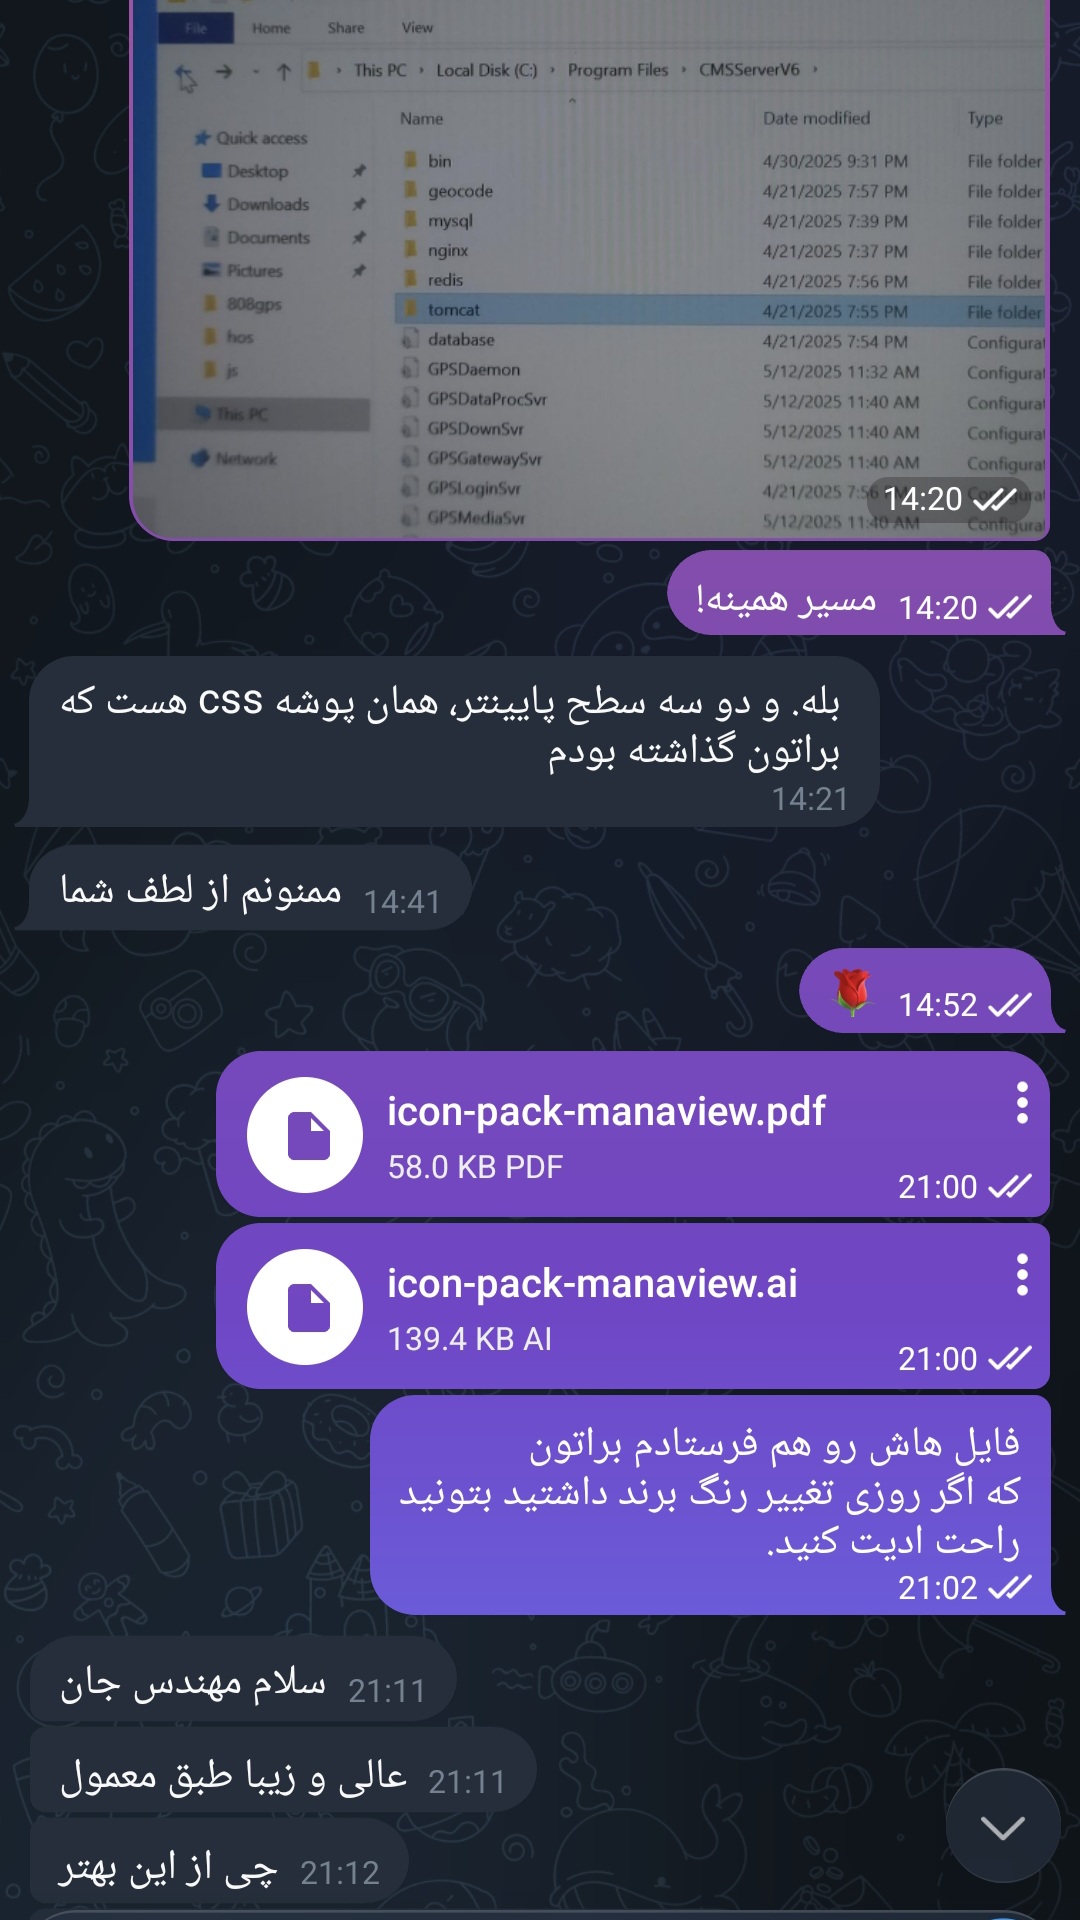Image resolution: width=1080 pixels, height=1920 pixels.
Task: Select the 'ممنون از لطف شما' message
Action: click(x=248, y=888)
